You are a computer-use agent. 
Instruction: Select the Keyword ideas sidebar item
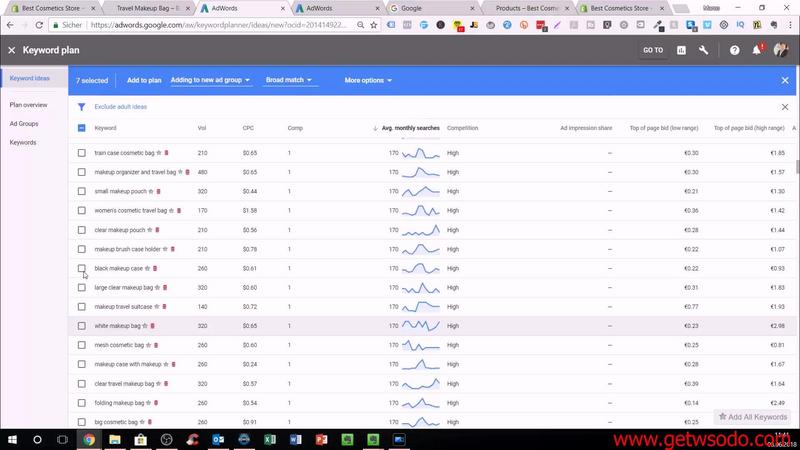pyautogui.click(x=30, y=78)
